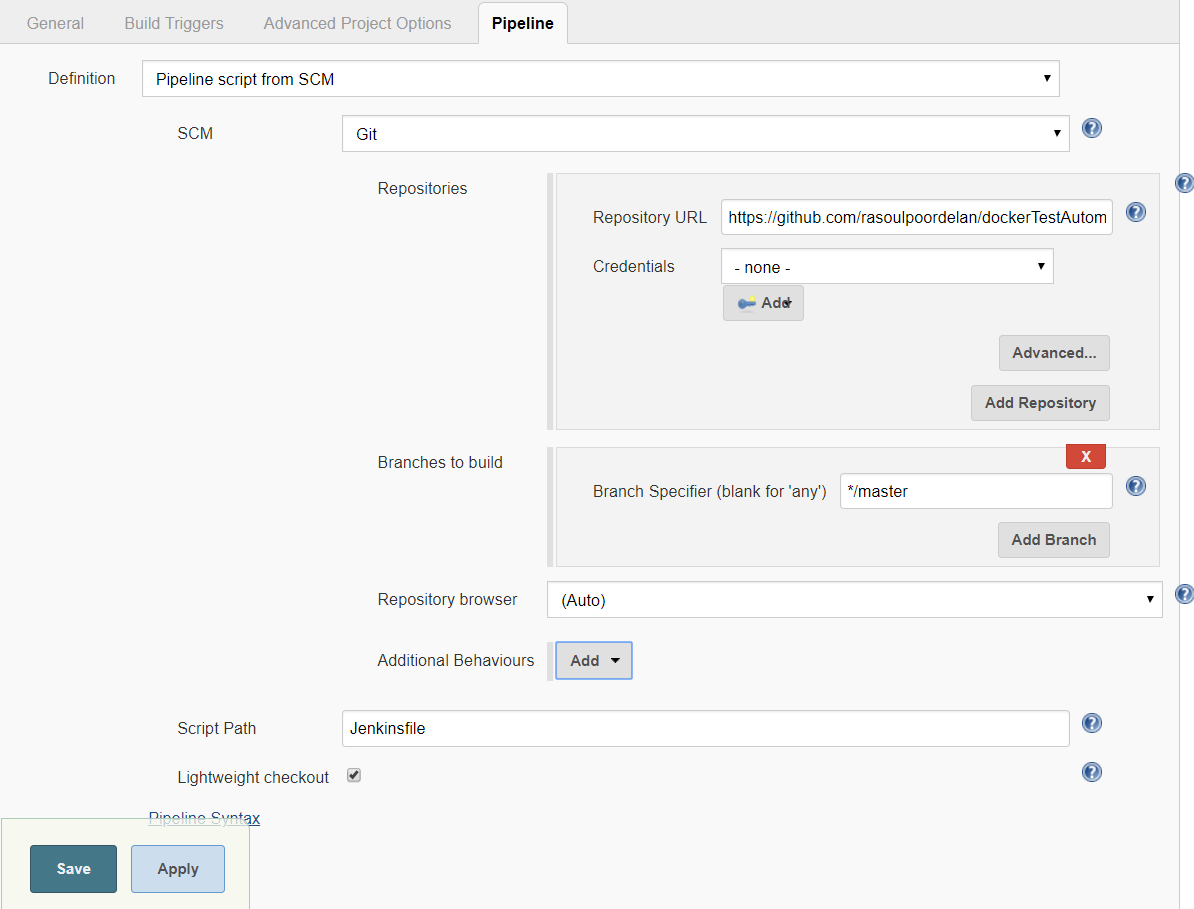Open the Credentials dropdown

point(886,267)
